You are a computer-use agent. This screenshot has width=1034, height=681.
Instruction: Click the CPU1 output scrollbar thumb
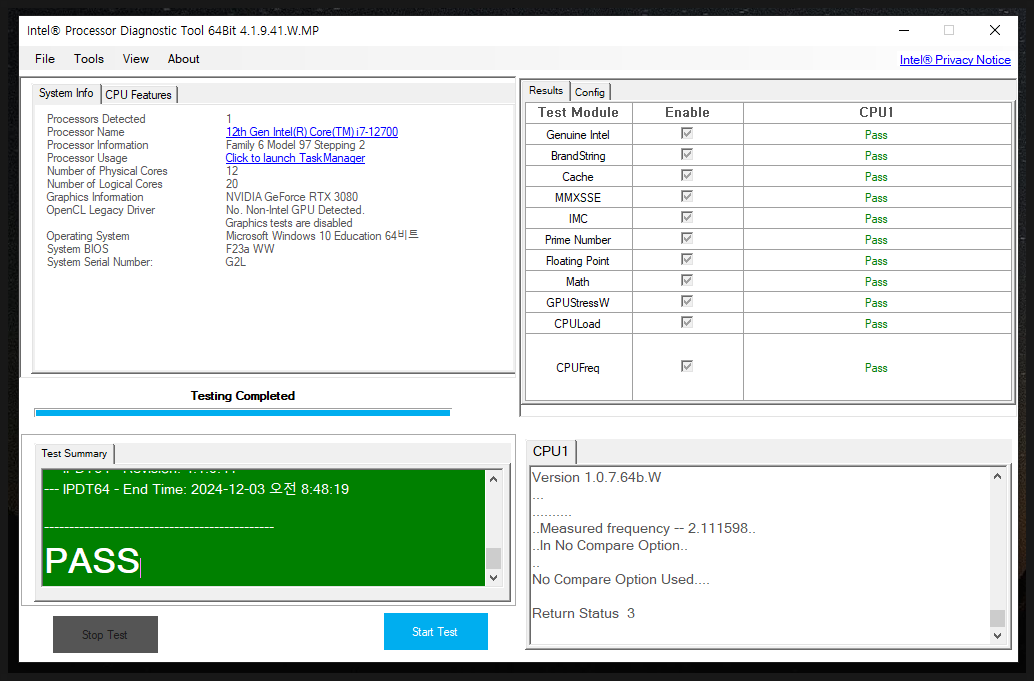coord(998,618)
